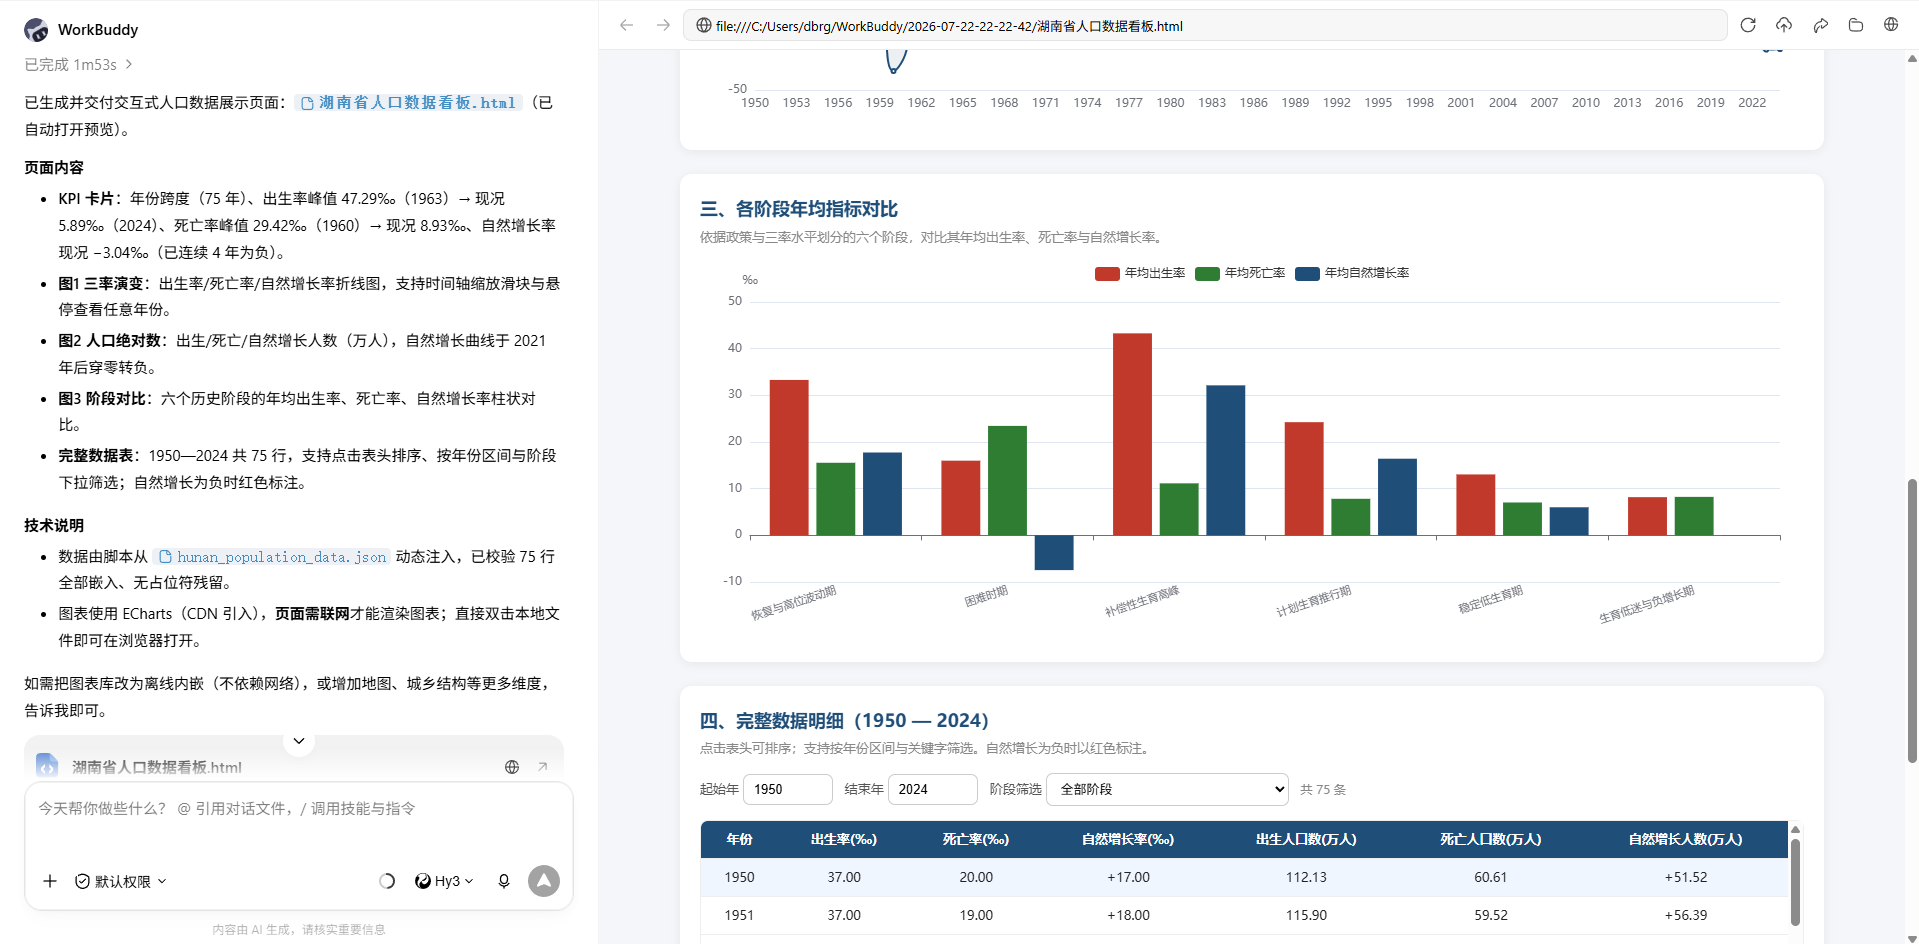Viewport: 1919px width, 944px height.
Task: Sort table by 自然增长率(‰) column header
Action: 1128,839
